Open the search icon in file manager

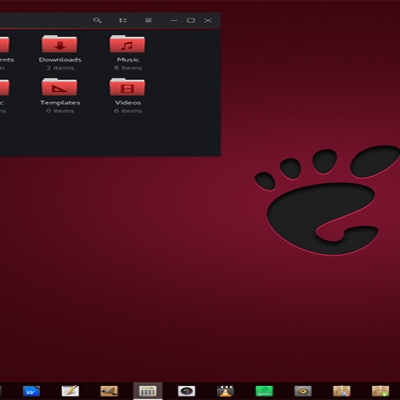tap(97, 20)
